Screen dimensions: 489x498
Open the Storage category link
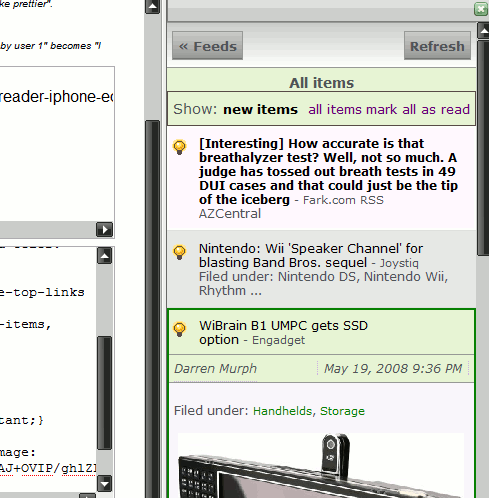[342, 411]
